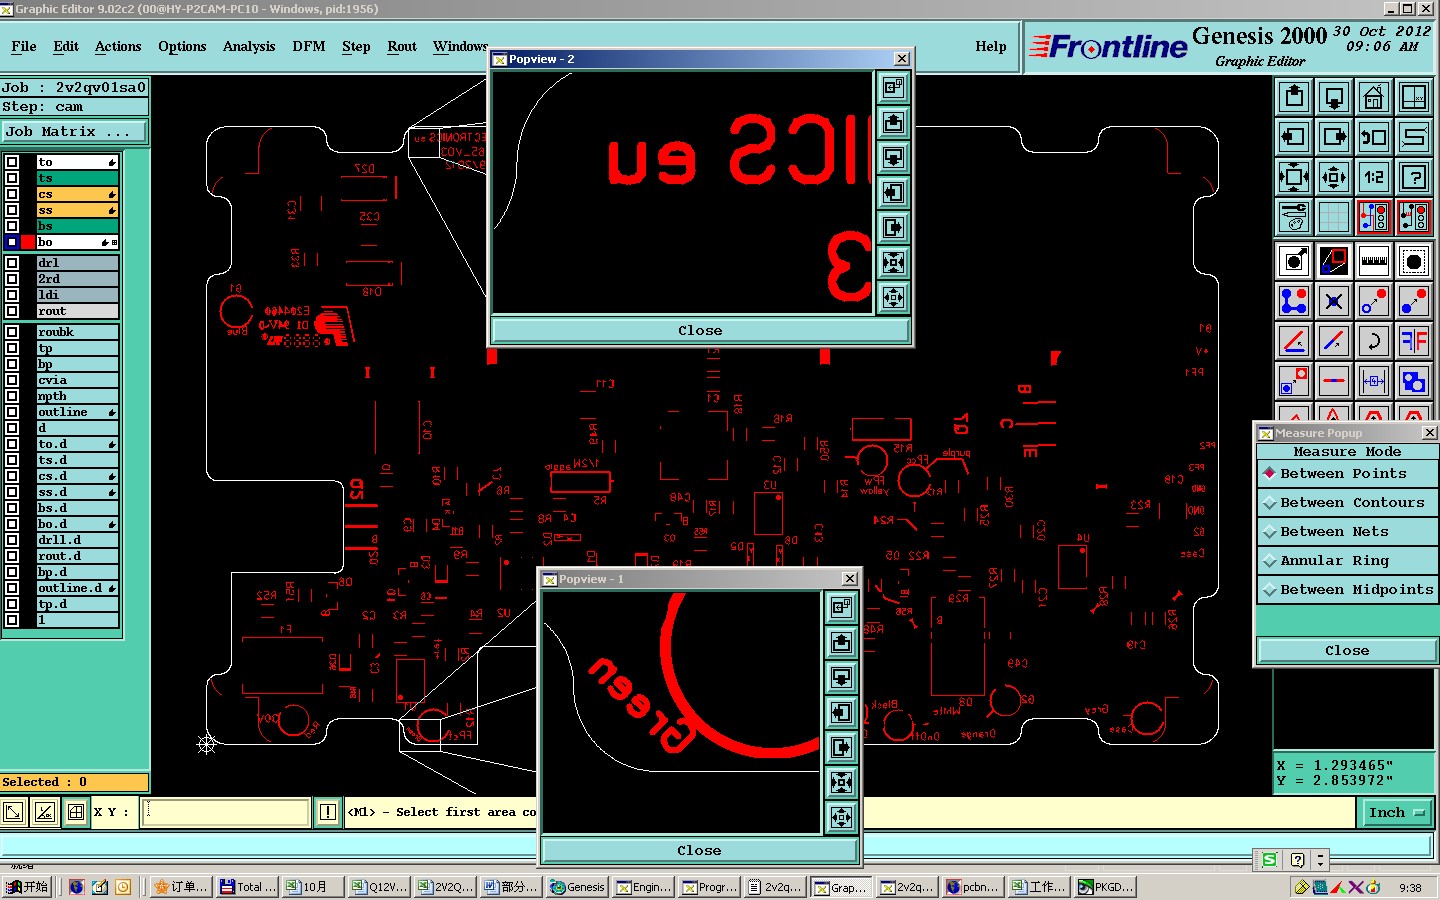Click the home view icon

pyautogui.click(x=1374, y=97)
